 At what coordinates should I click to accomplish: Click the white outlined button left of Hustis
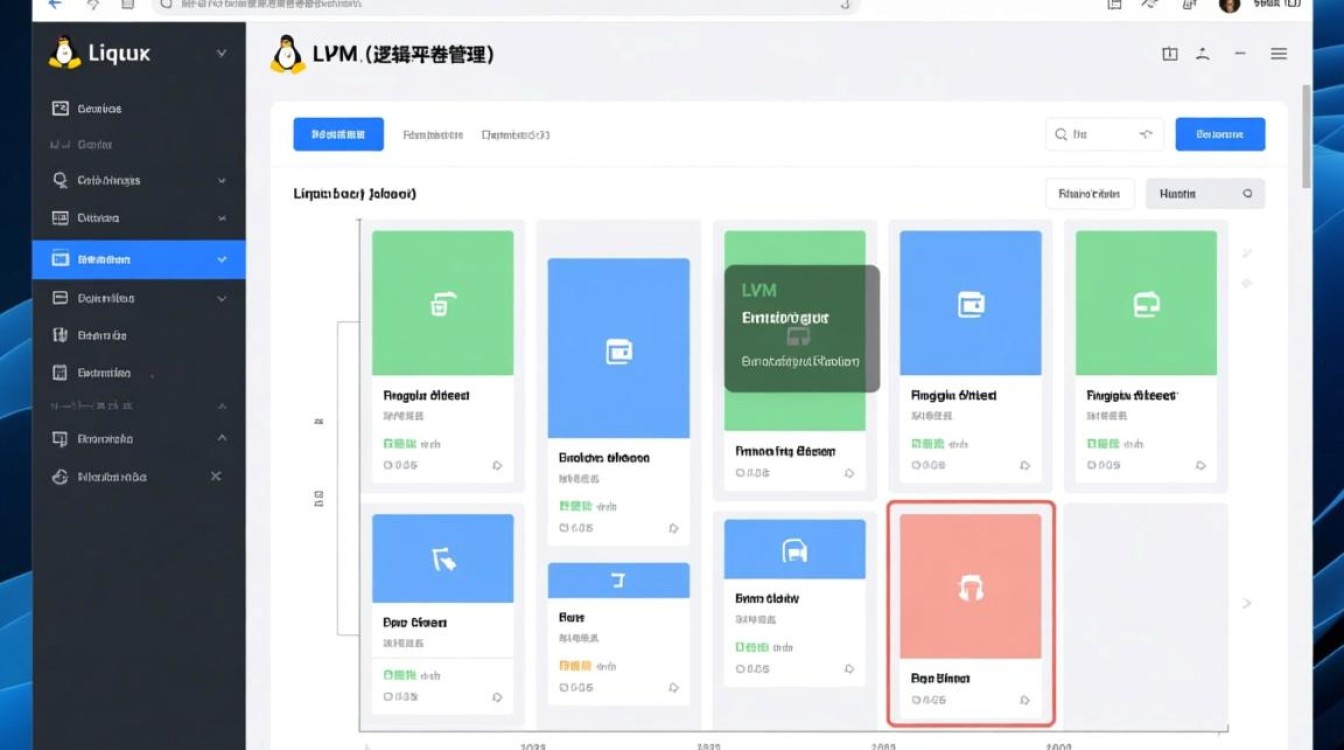click(1089, 194)
